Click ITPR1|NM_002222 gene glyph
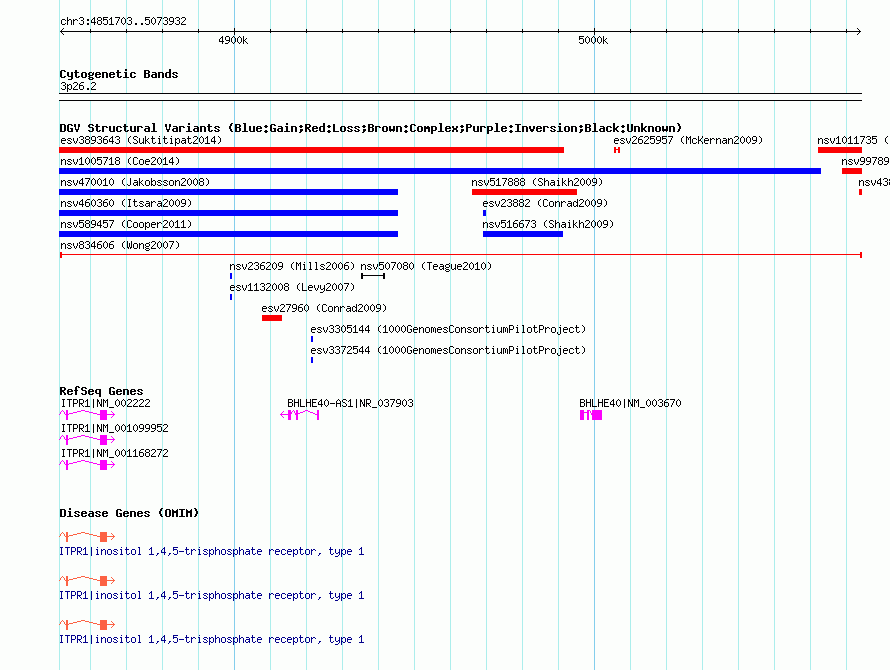This screenshot has height=670, width=890. pos(87,415)
